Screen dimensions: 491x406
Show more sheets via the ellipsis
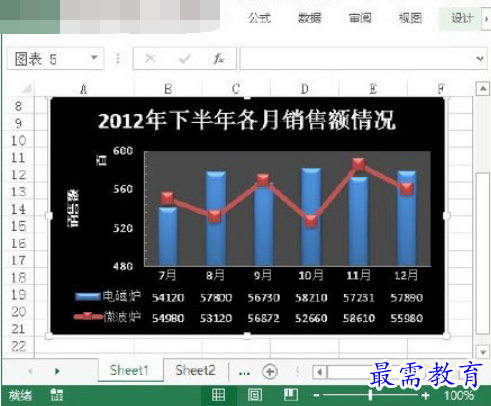(x=244, y=372)
